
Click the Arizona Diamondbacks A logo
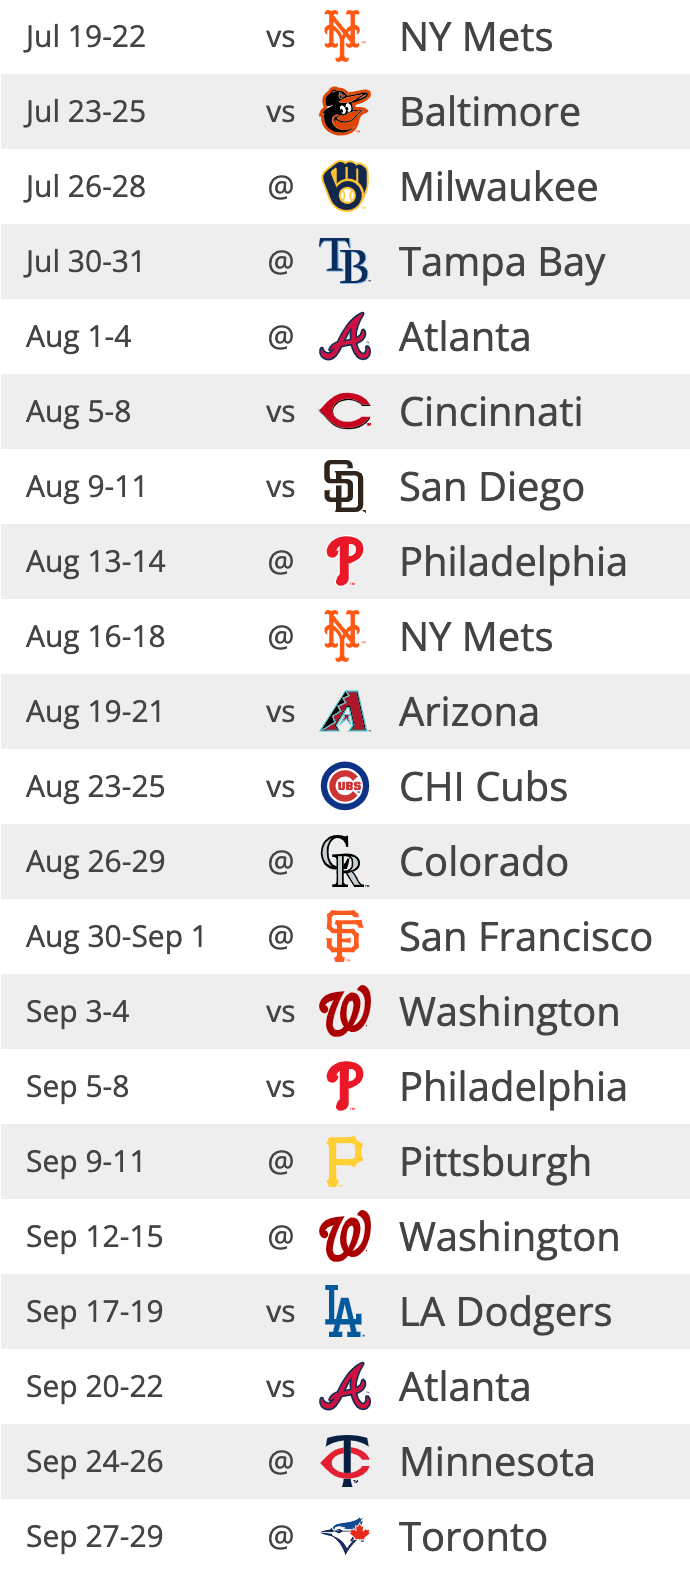(x=345, y=712)
